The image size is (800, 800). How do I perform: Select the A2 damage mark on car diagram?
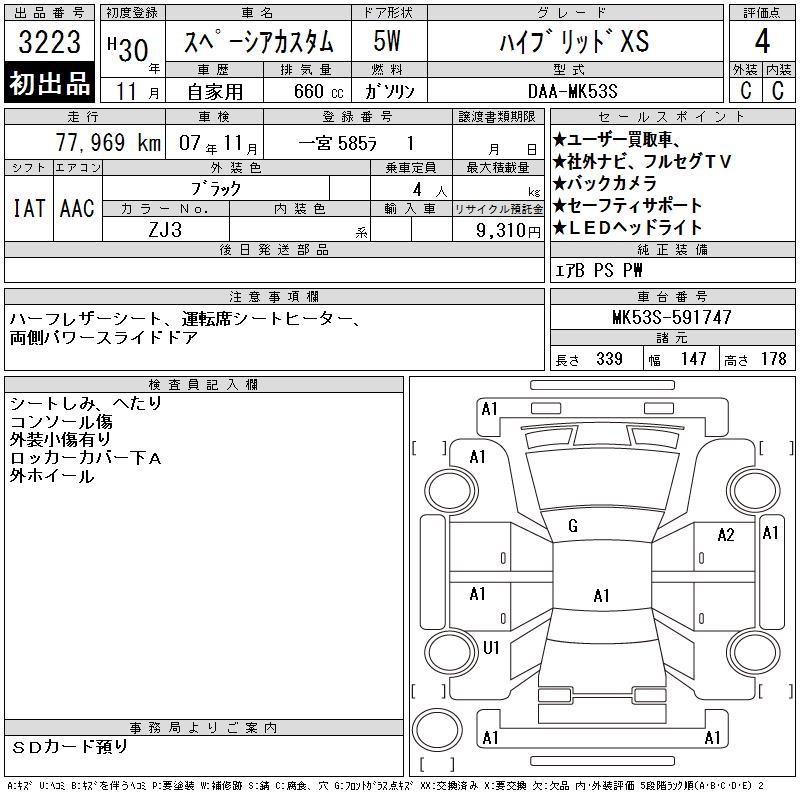(x=726, y=535)
